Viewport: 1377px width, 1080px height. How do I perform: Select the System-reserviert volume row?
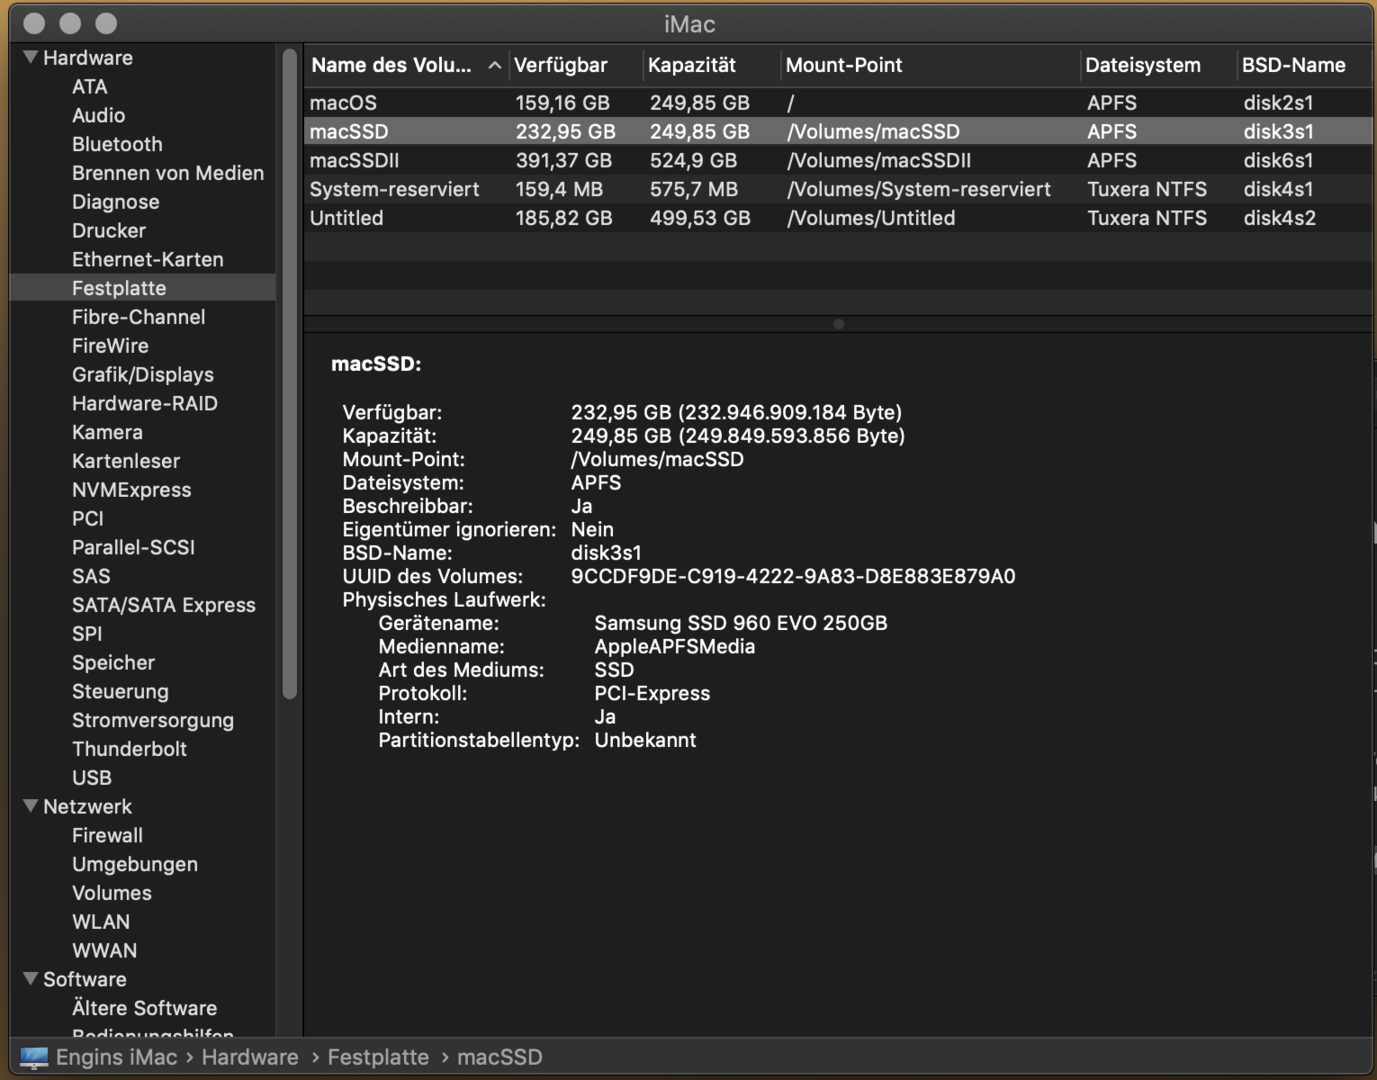tap(394, 189)
